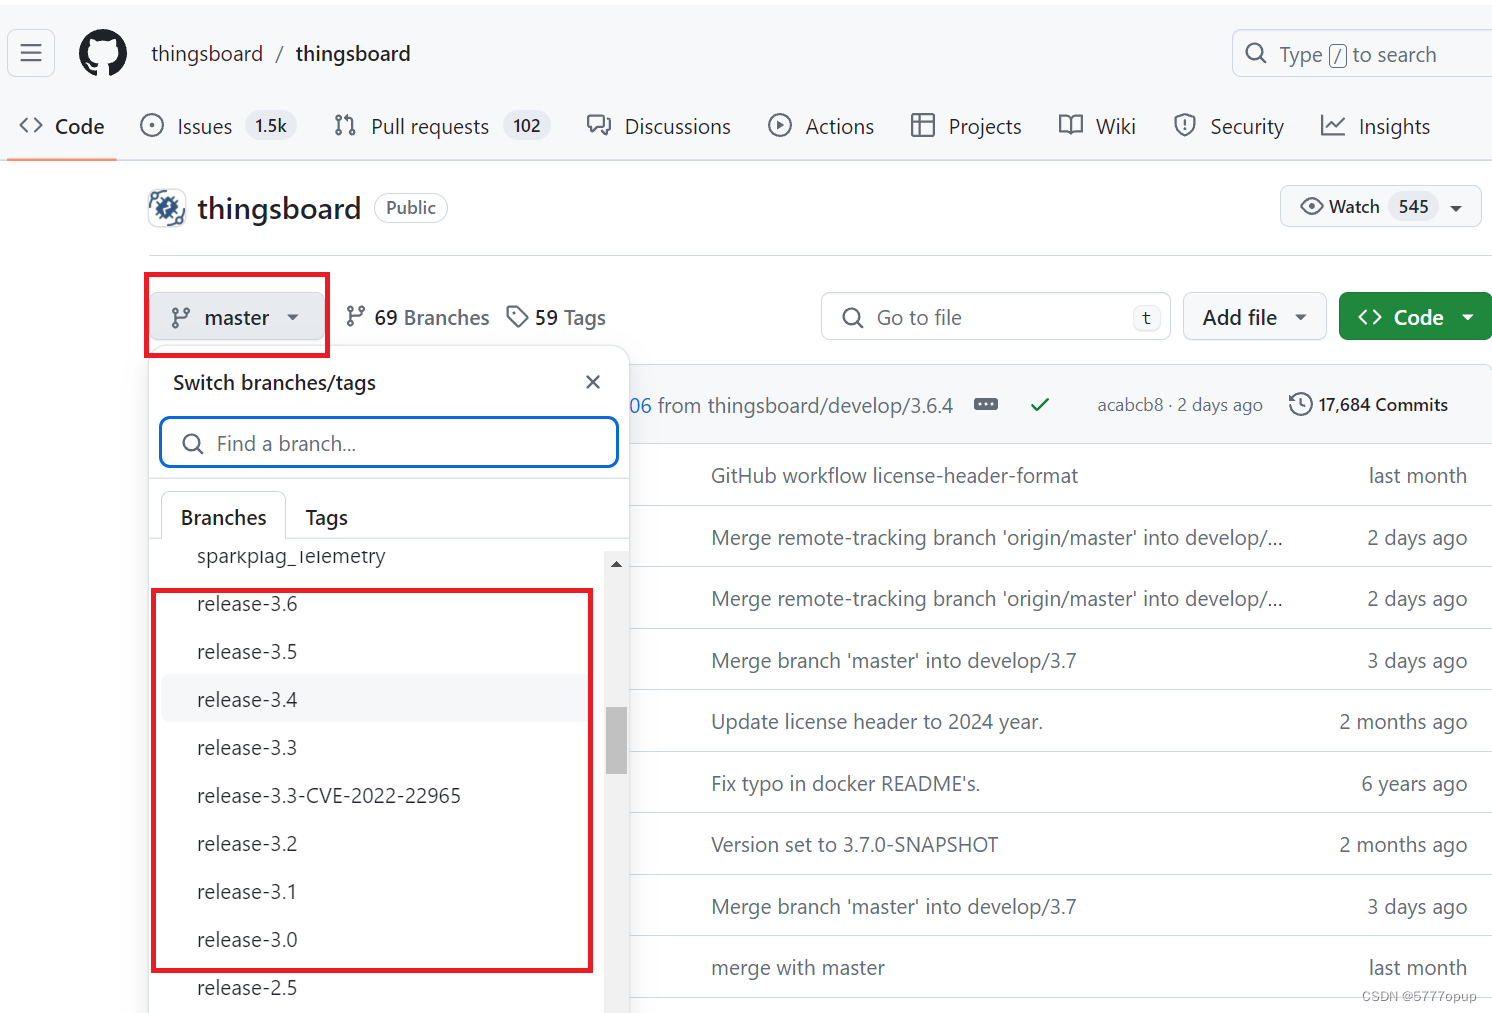Click the Watch count 545
Image resolution: width=1492 pixels, height=1013 pixels.
click(1413, 206)
